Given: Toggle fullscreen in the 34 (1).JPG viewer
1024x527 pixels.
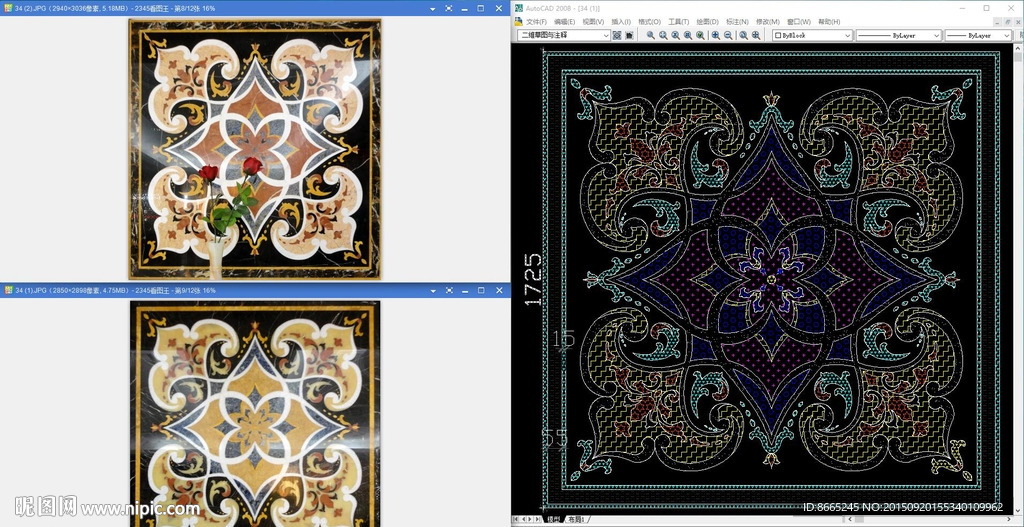Looking at the screenshot, I should point(449,290).
